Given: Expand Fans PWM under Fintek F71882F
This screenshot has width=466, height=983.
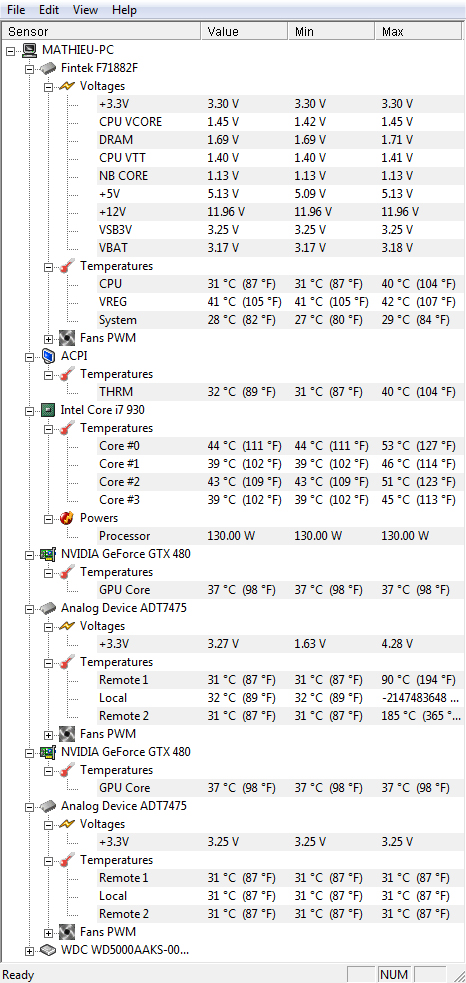Looking at the screenshot, I should (48, 339).
